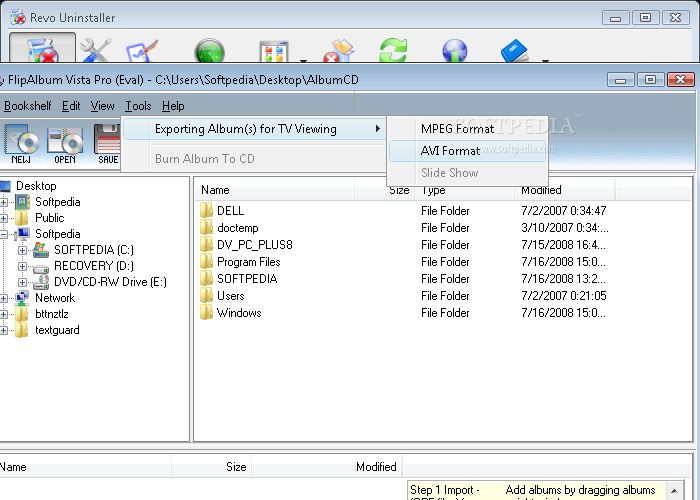Click Modified column header in bottom panel
The width and height of the screenshot is (700, 500).
pyautogui.click(x=327, y=467)
